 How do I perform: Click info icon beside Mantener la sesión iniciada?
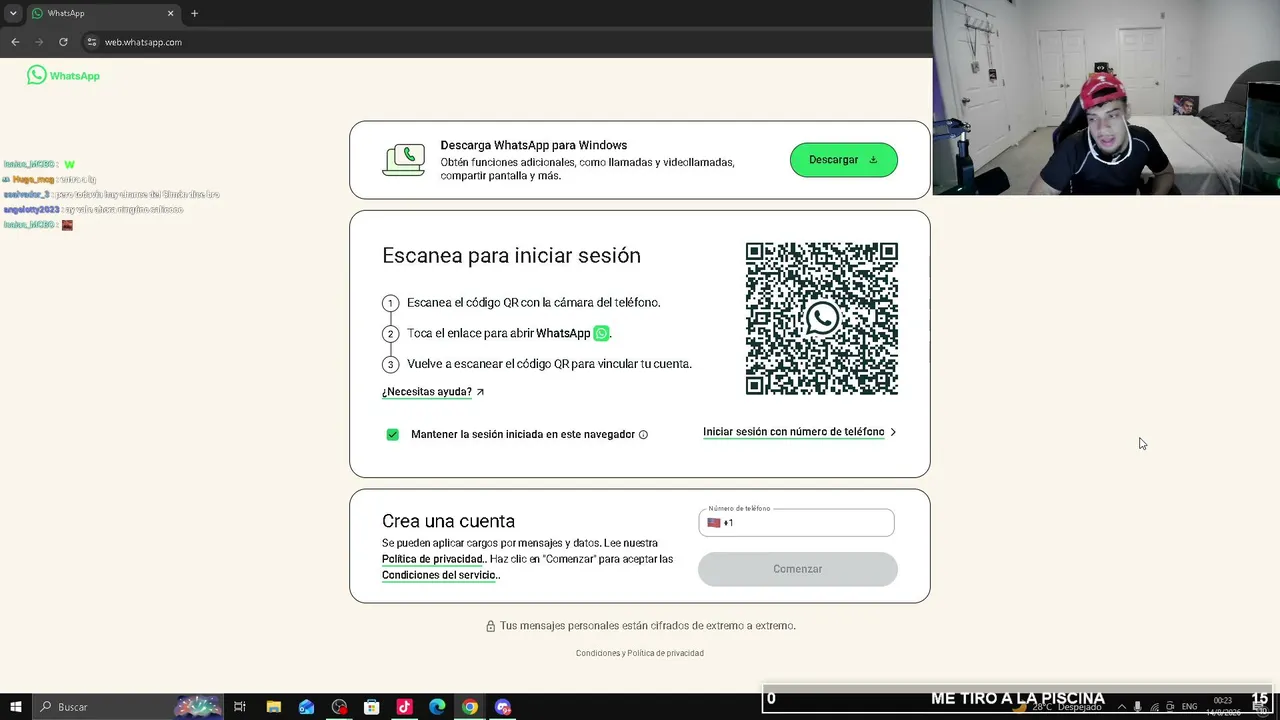[643, 435]
